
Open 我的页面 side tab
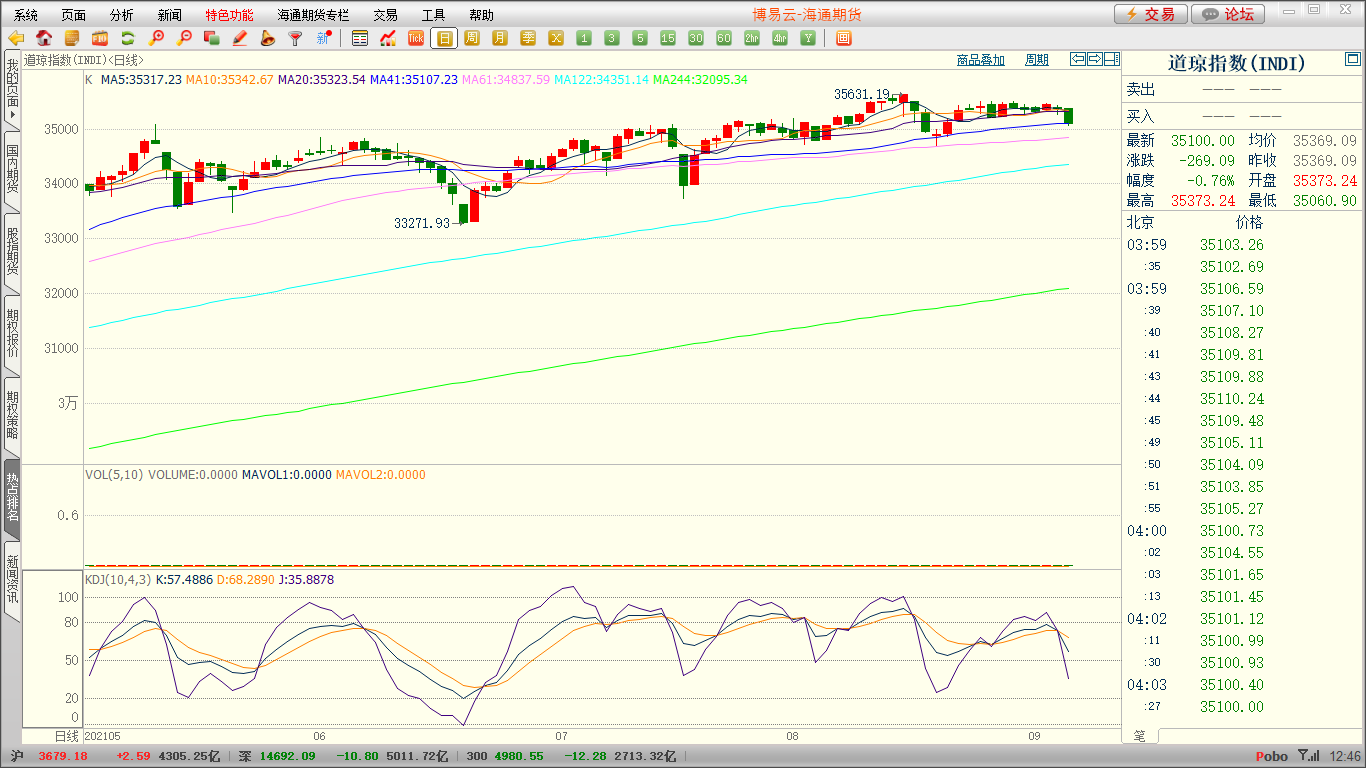pos(12,88)
